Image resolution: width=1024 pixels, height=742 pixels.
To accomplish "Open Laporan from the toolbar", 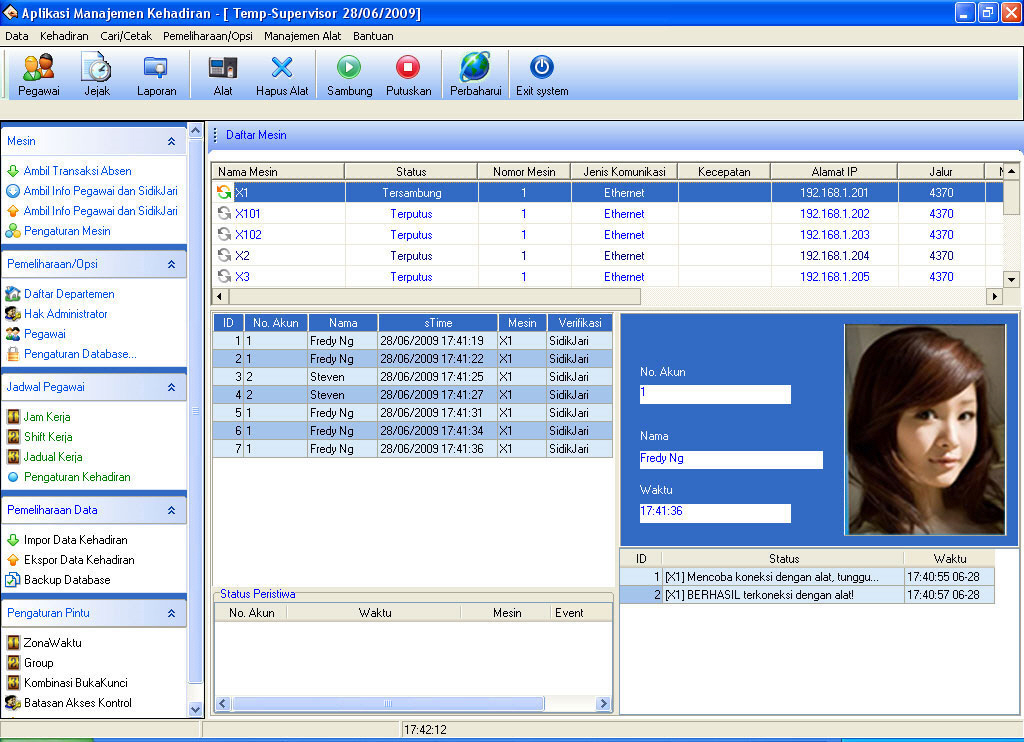I will [x=156, y=75].
